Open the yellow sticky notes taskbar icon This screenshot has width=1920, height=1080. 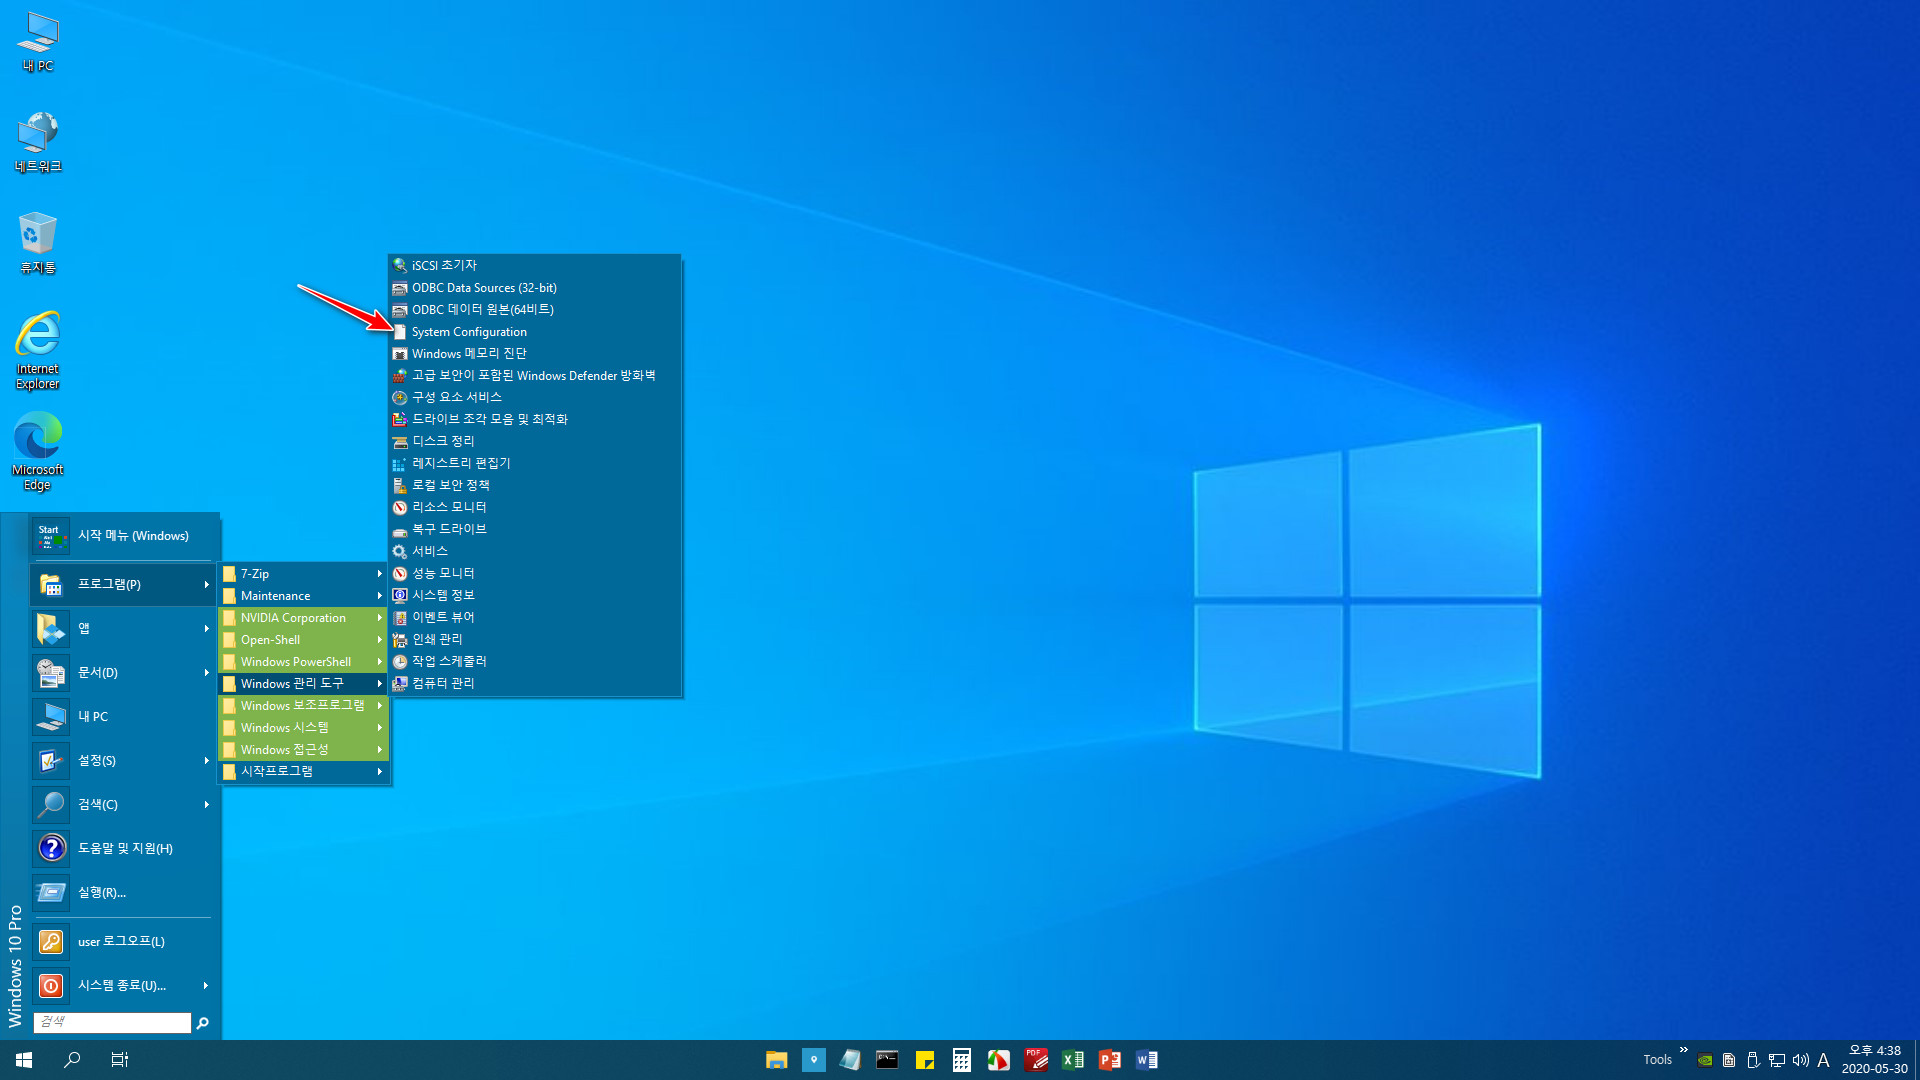point(924,1060)
